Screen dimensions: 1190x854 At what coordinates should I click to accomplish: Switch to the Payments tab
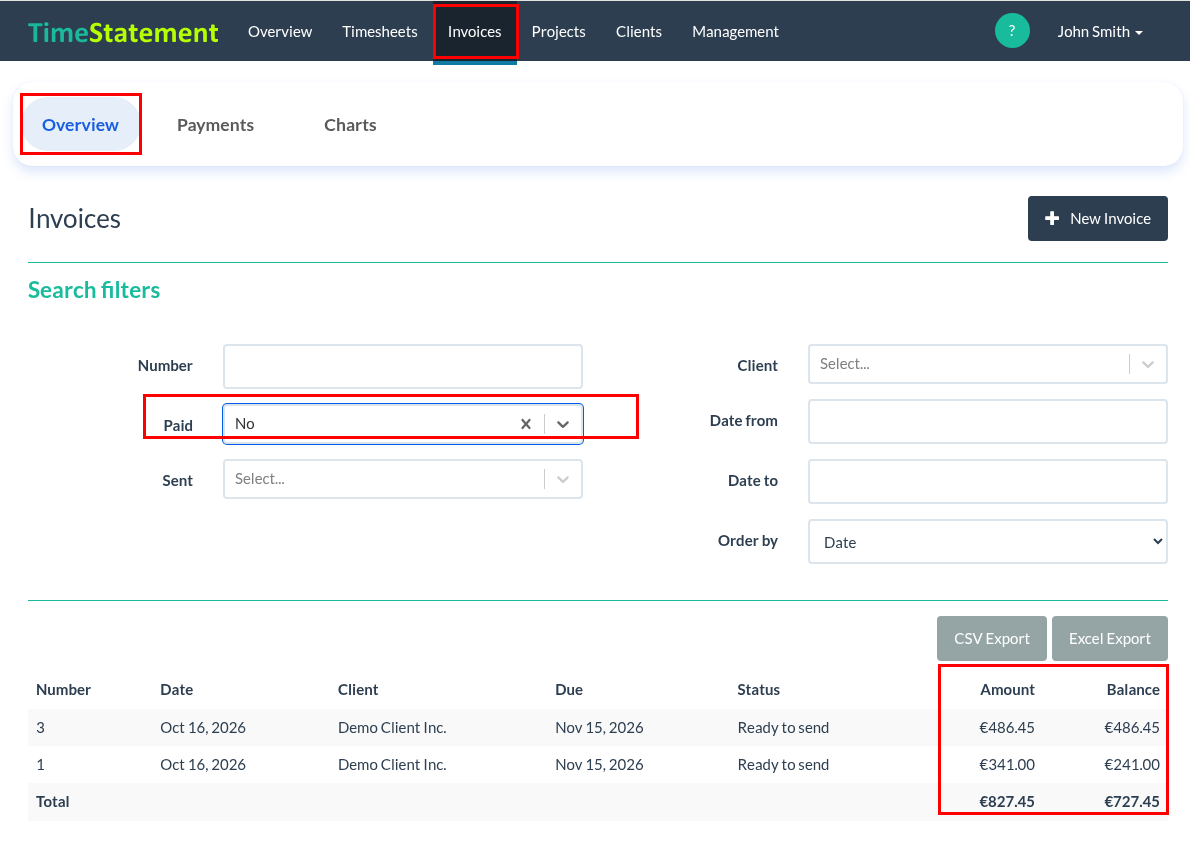(x=216, y=124)
